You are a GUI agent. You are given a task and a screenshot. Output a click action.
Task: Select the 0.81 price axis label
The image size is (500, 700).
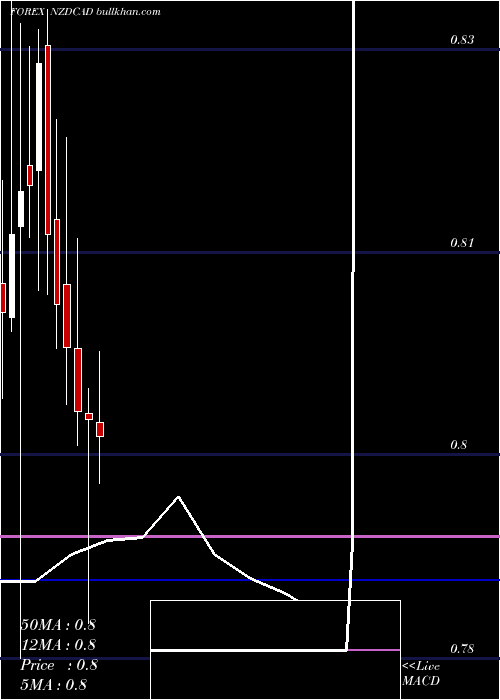[x=462, y=243]
